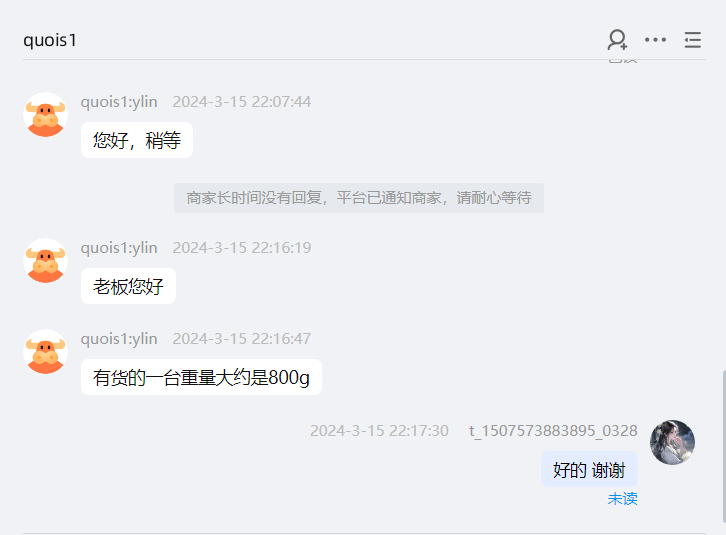Click the timestamp 2024-3-15 22:17:30
Screen dimensions: 726x535
pos(379,431)
